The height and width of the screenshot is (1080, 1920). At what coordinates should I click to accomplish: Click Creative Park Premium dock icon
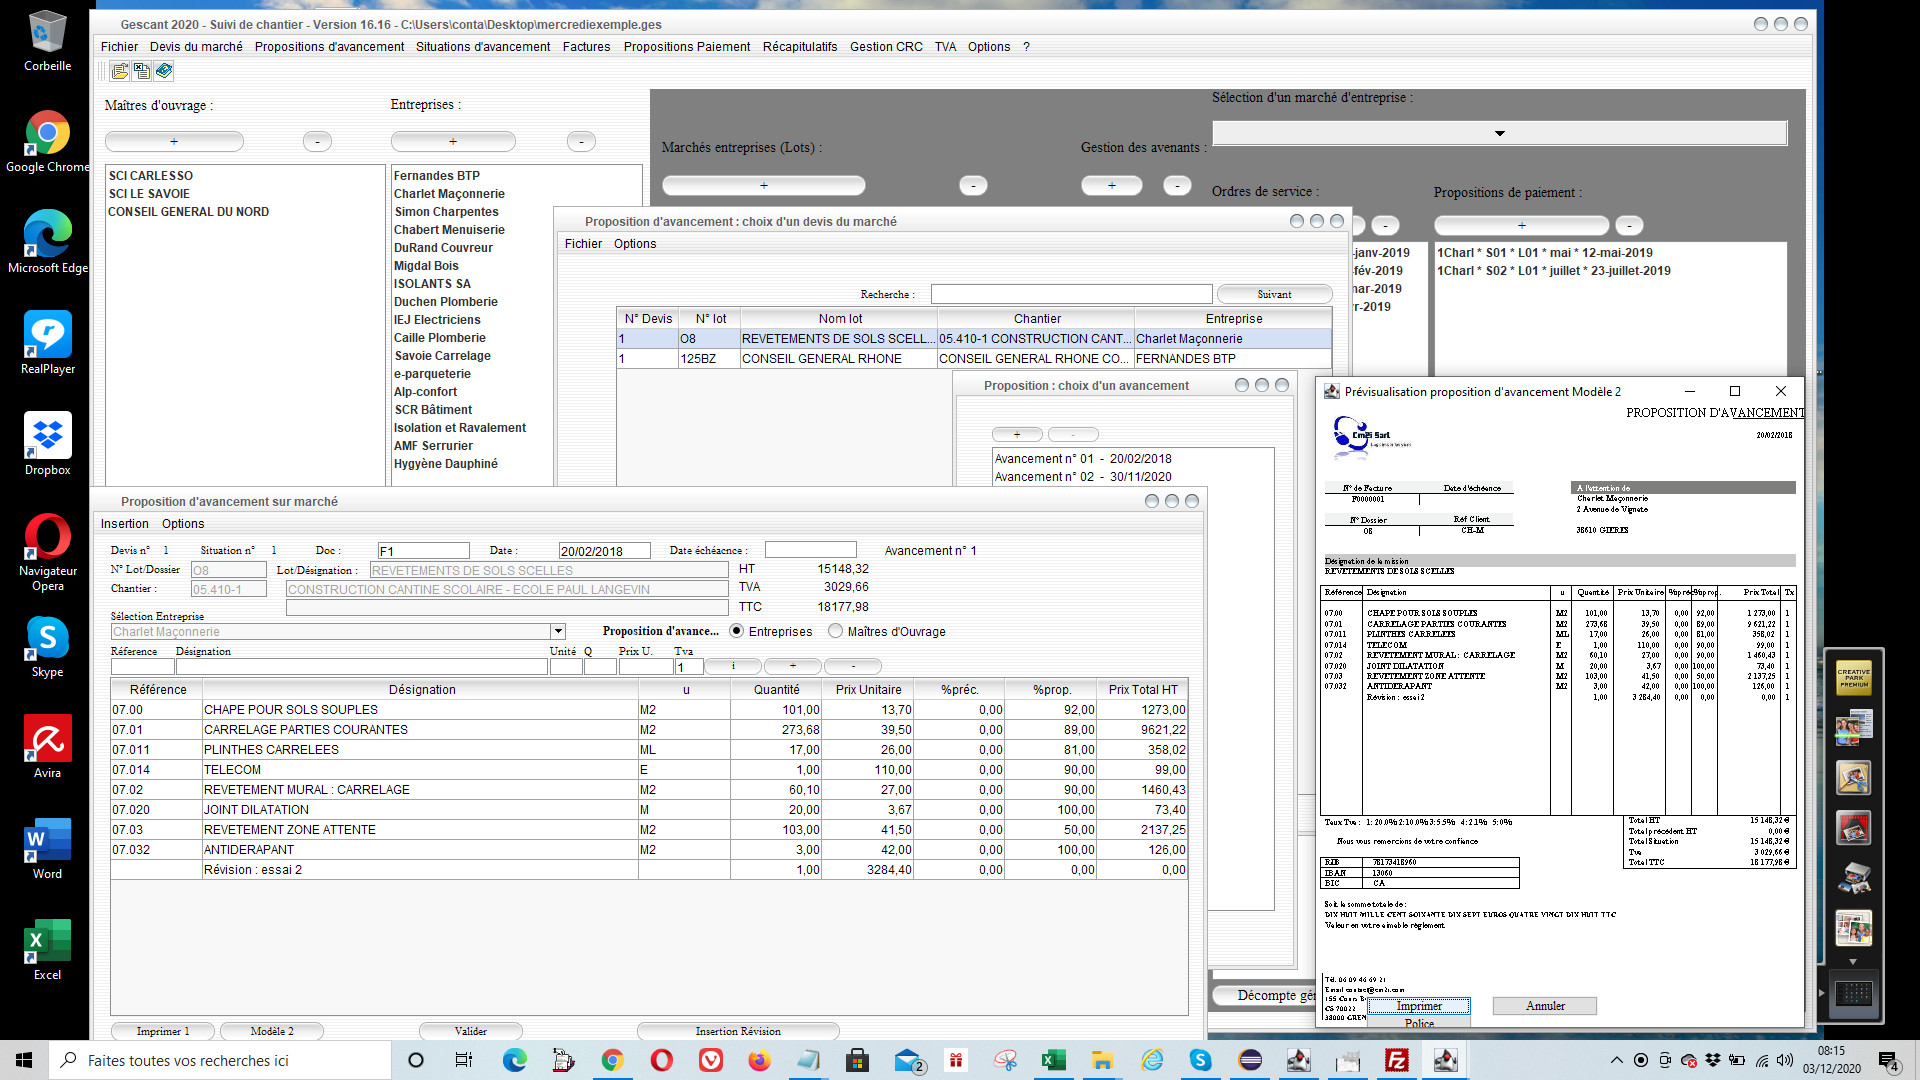1853,677
